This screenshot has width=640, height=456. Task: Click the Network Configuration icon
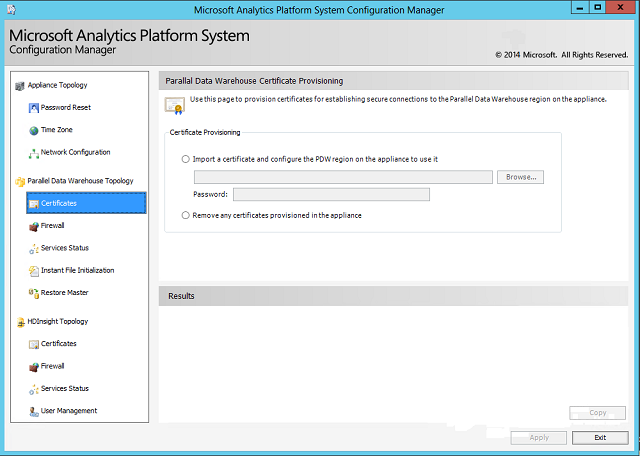34,153
